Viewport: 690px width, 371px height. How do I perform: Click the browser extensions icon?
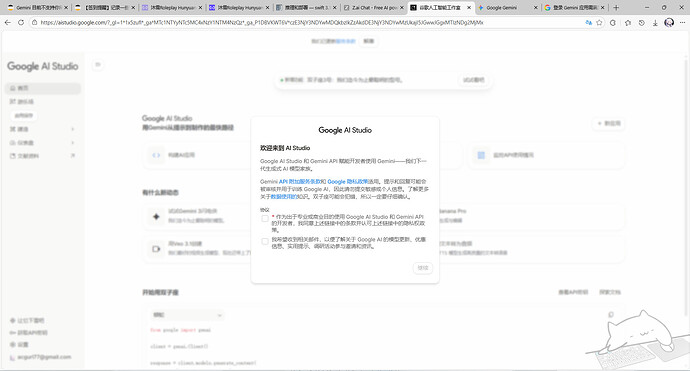click(613, 22)
